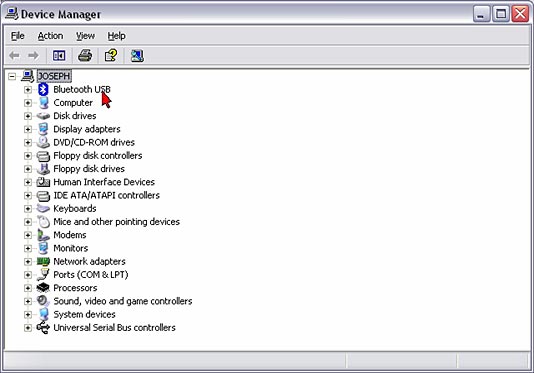
Task: Click the Back arrow toolbar icon
Action: pos(14,55)
